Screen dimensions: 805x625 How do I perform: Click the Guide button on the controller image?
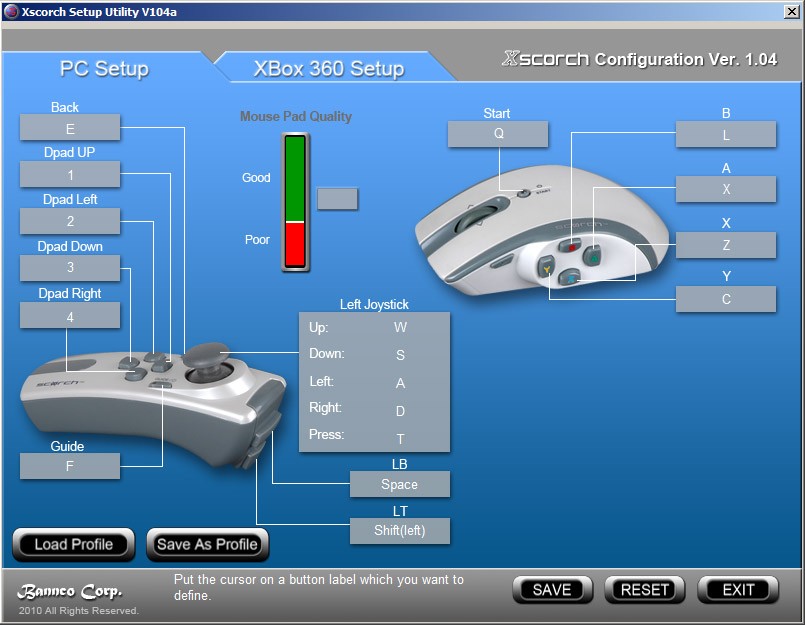pyautogui.click(x=161, y=384)
